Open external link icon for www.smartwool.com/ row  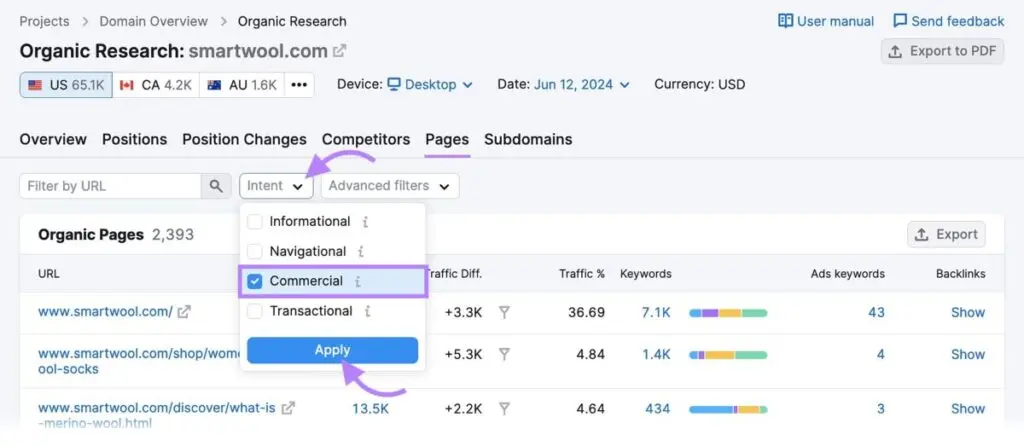184,312
